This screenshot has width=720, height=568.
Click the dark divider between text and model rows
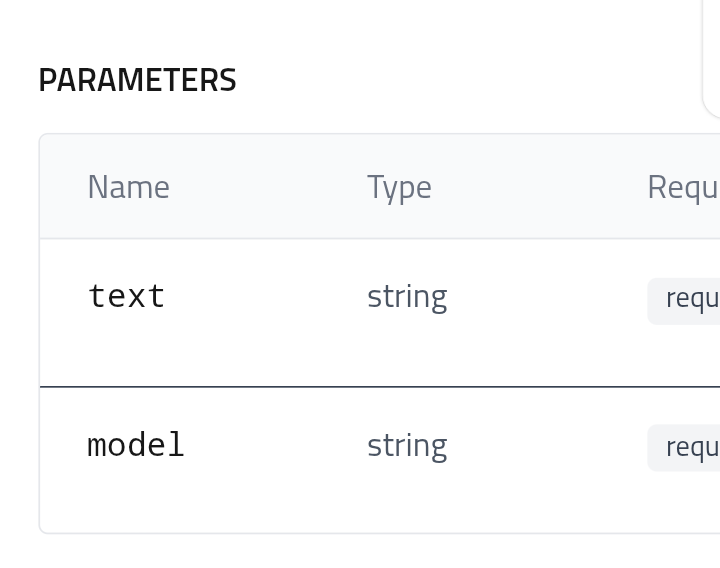tap(380, 387)
